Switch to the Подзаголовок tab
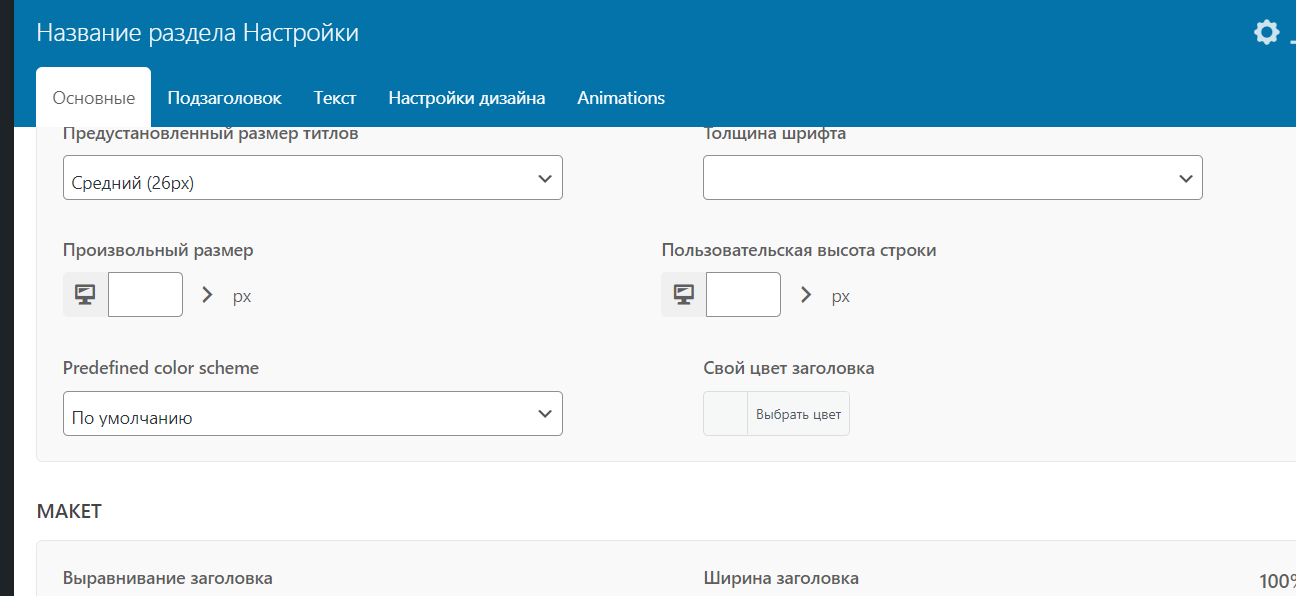This screenshot has width=1296, height=596. click(x=224, y=98)
